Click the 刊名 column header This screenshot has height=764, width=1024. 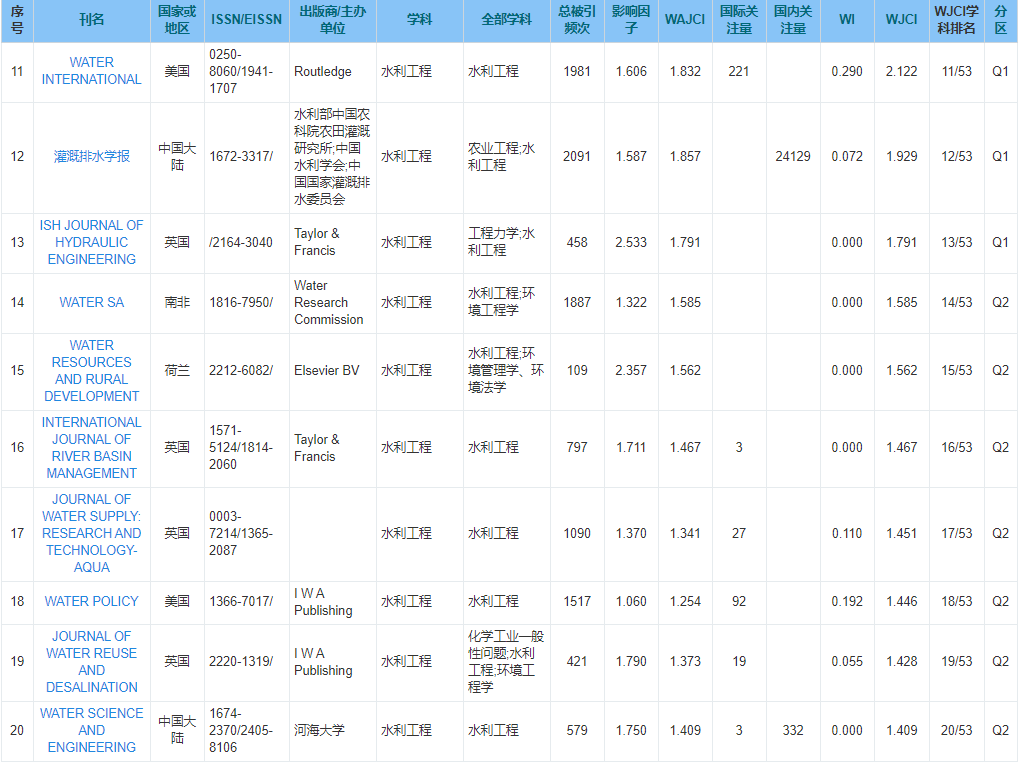tap(91, 20)
